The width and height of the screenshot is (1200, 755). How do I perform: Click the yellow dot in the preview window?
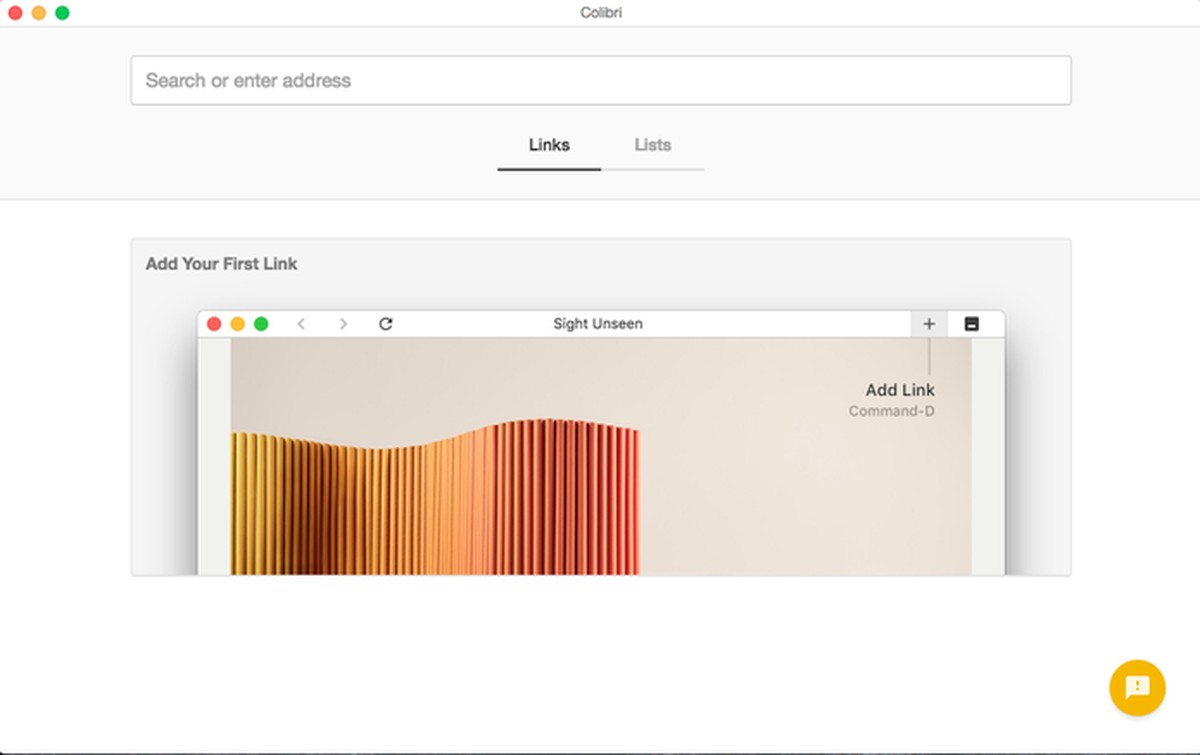coord(238,324)
